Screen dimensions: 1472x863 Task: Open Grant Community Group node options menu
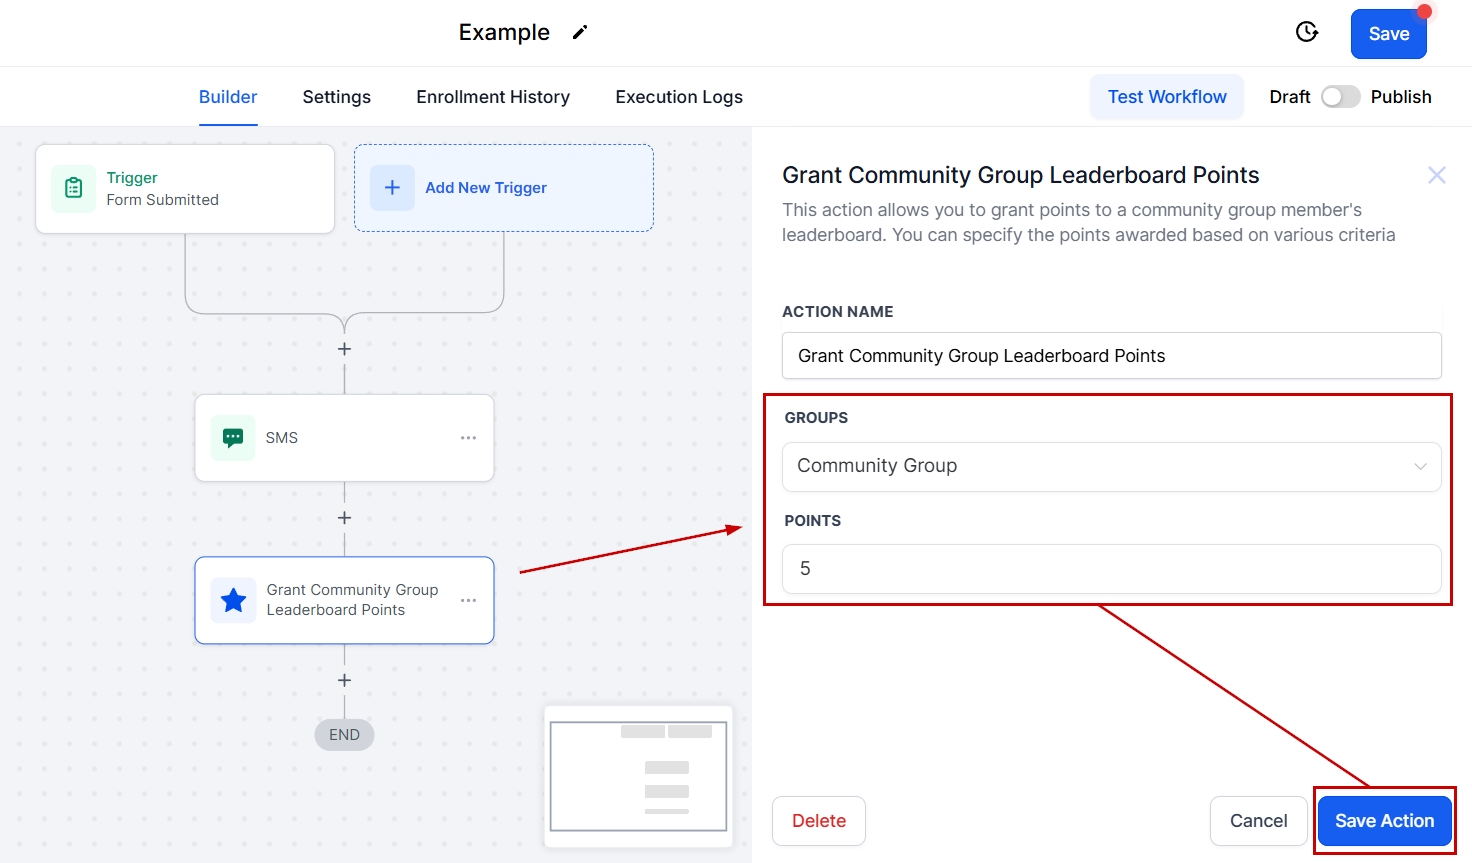coord(468,600)
